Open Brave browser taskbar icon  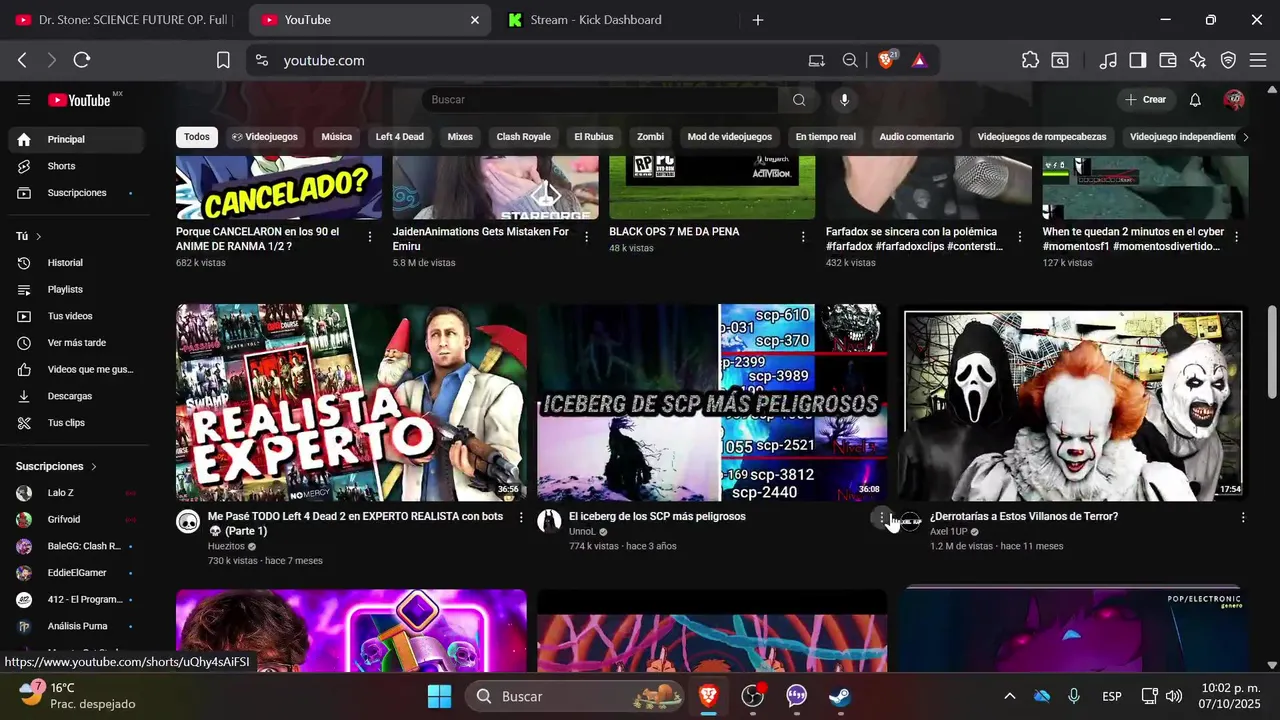(x=708, y=696)
